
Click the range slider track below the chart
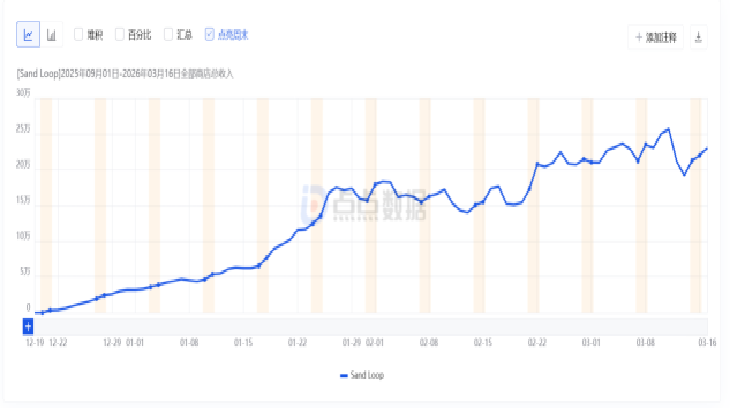pos(370,326)
